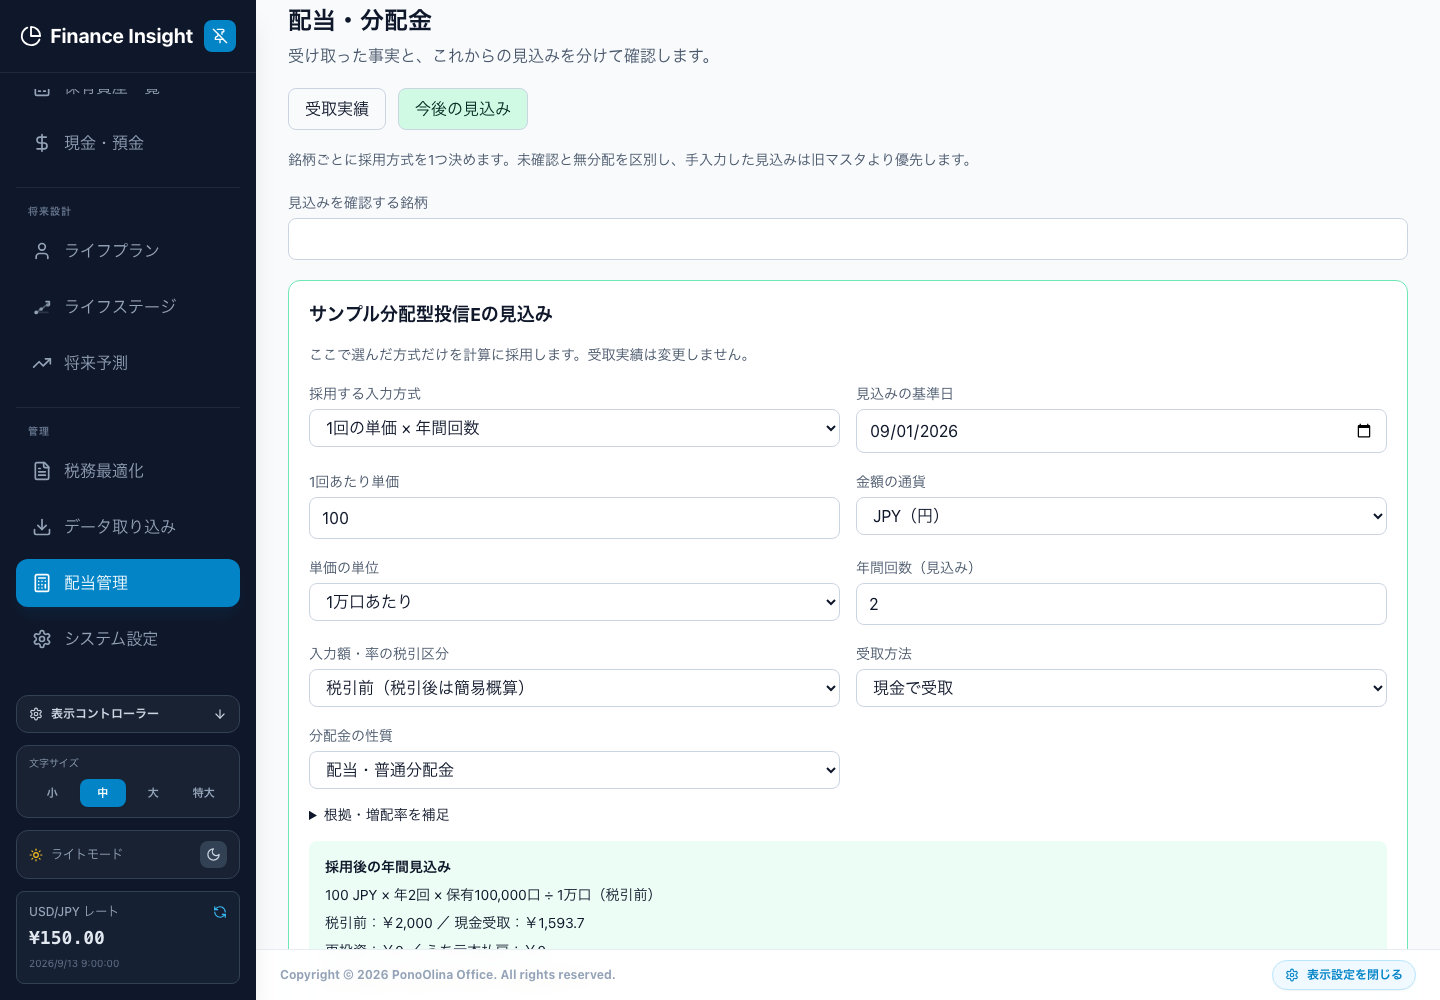Set font size to 小
Screen dimensions: 1440x1000
pyautogui.click(x=52, y=793)
